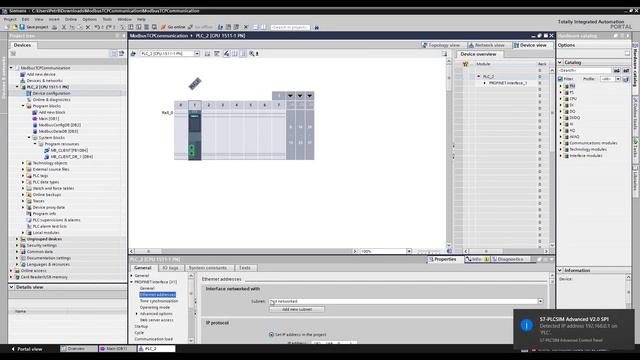Switch to the Diagnostics inspector tab

510,259
